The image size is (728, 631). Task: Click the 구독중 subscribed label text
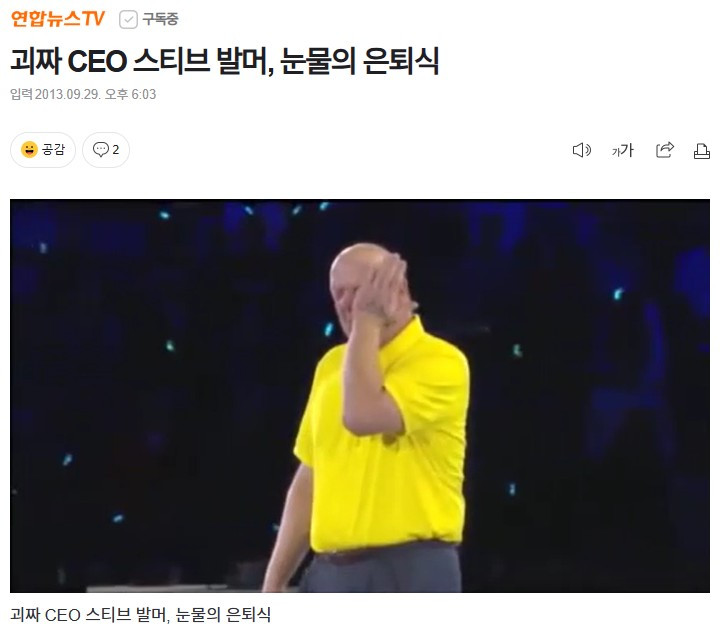pos(160,19)
